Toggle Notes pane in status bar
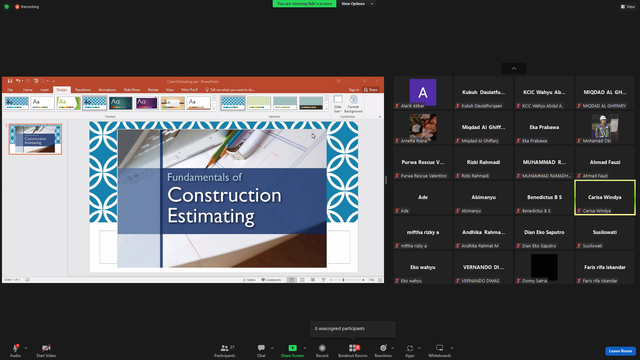This screenshot has height=360, width=640. (x=249, y=280)
